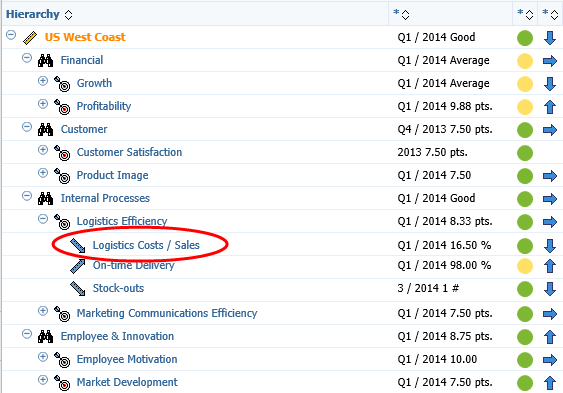Click the right trend arrow in Financial row
Viewport: 563px width, 393px height.
click(550, 61)
